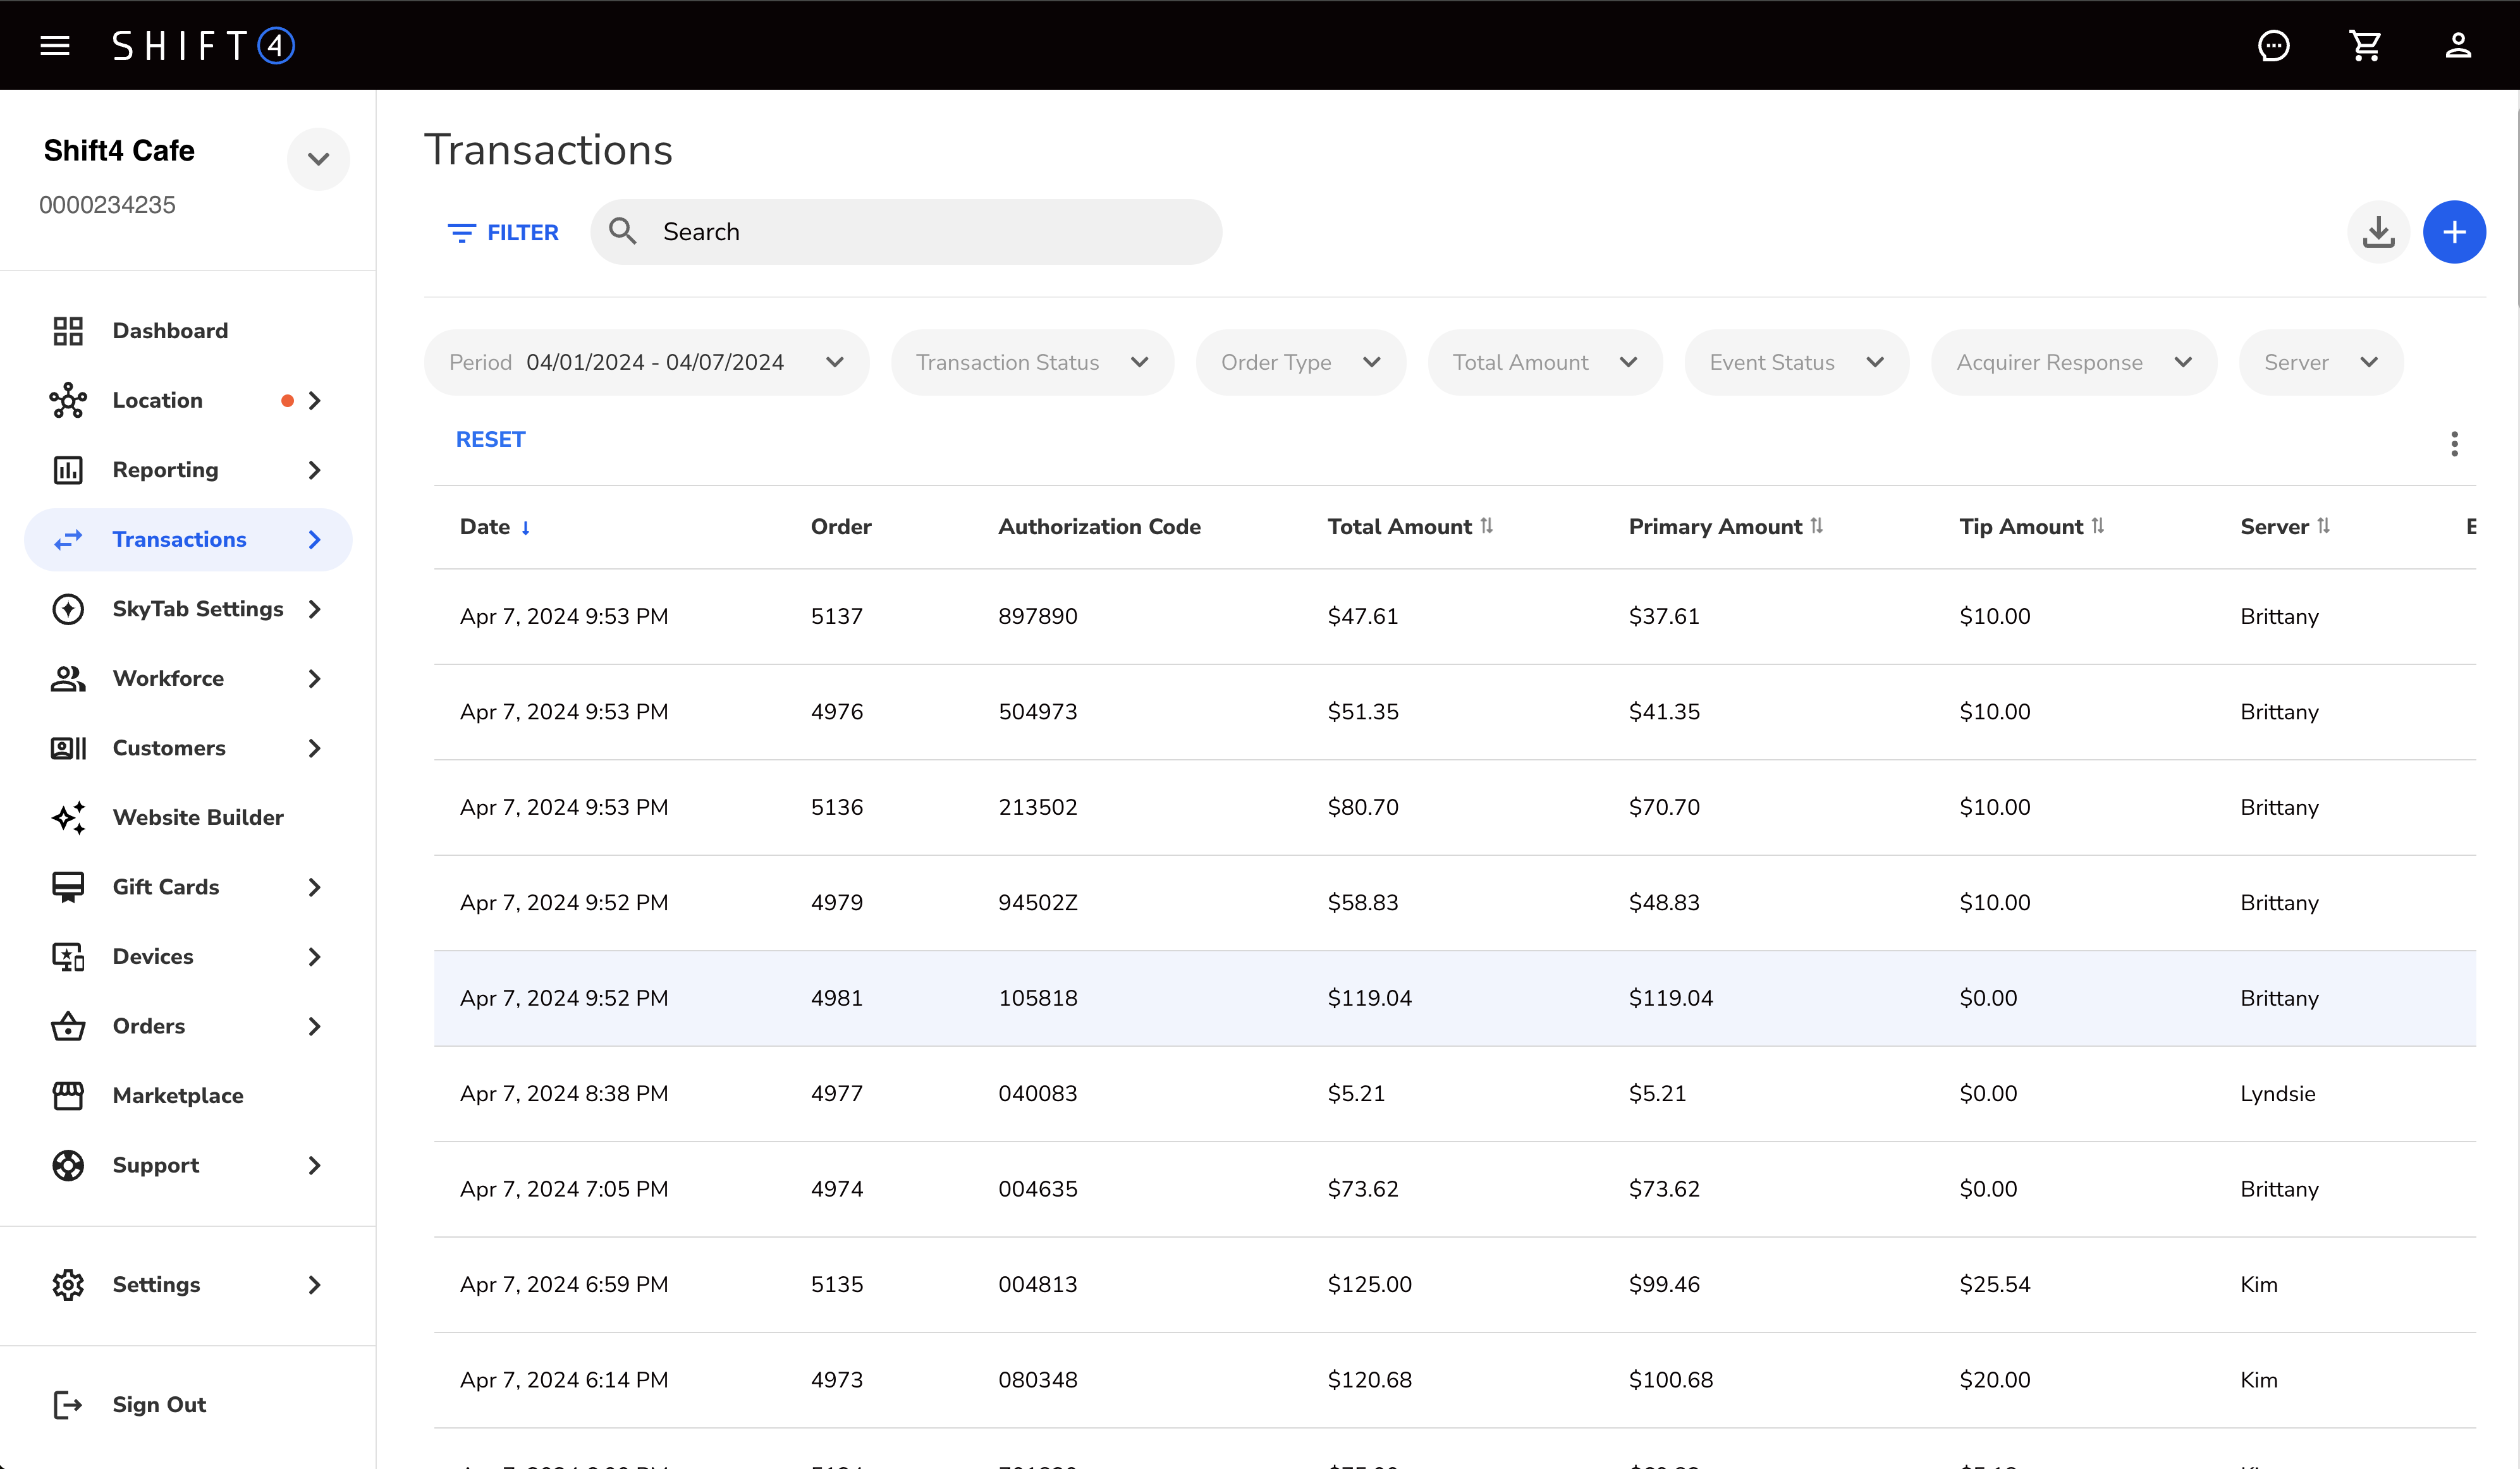The height and width of the screenshot is (1469, 2520).
Task: Open the shopping cart icon
Action: tap(2365, 45)
